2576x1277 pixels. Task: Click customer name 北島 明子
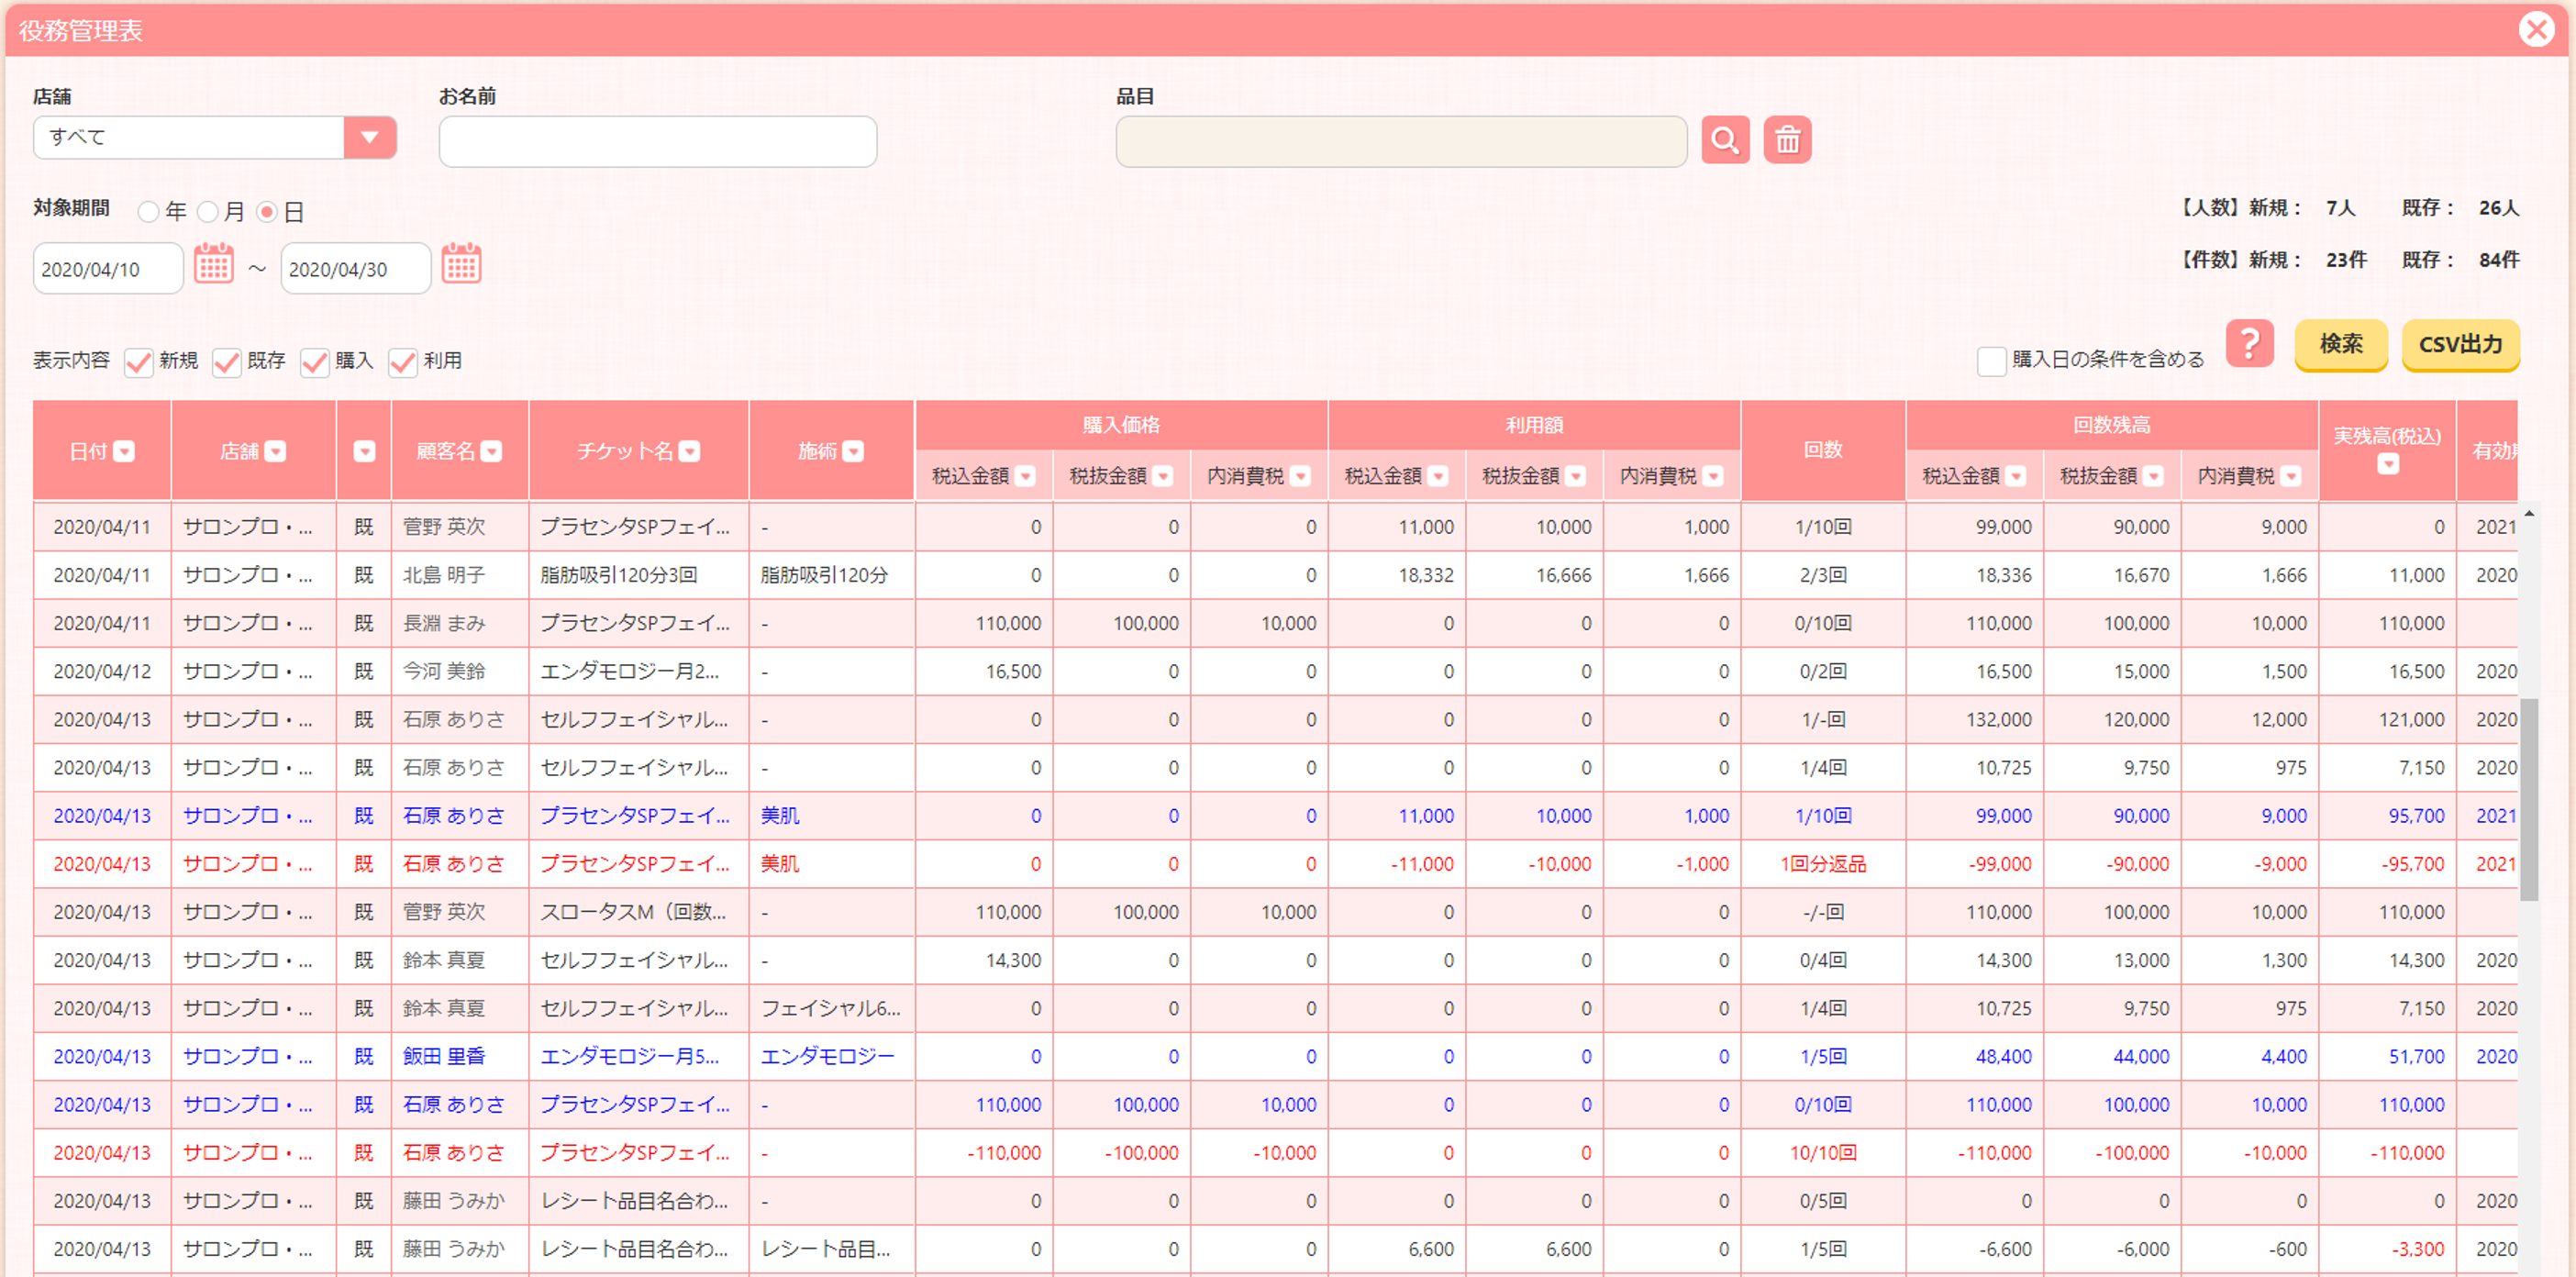pos(444,576)
